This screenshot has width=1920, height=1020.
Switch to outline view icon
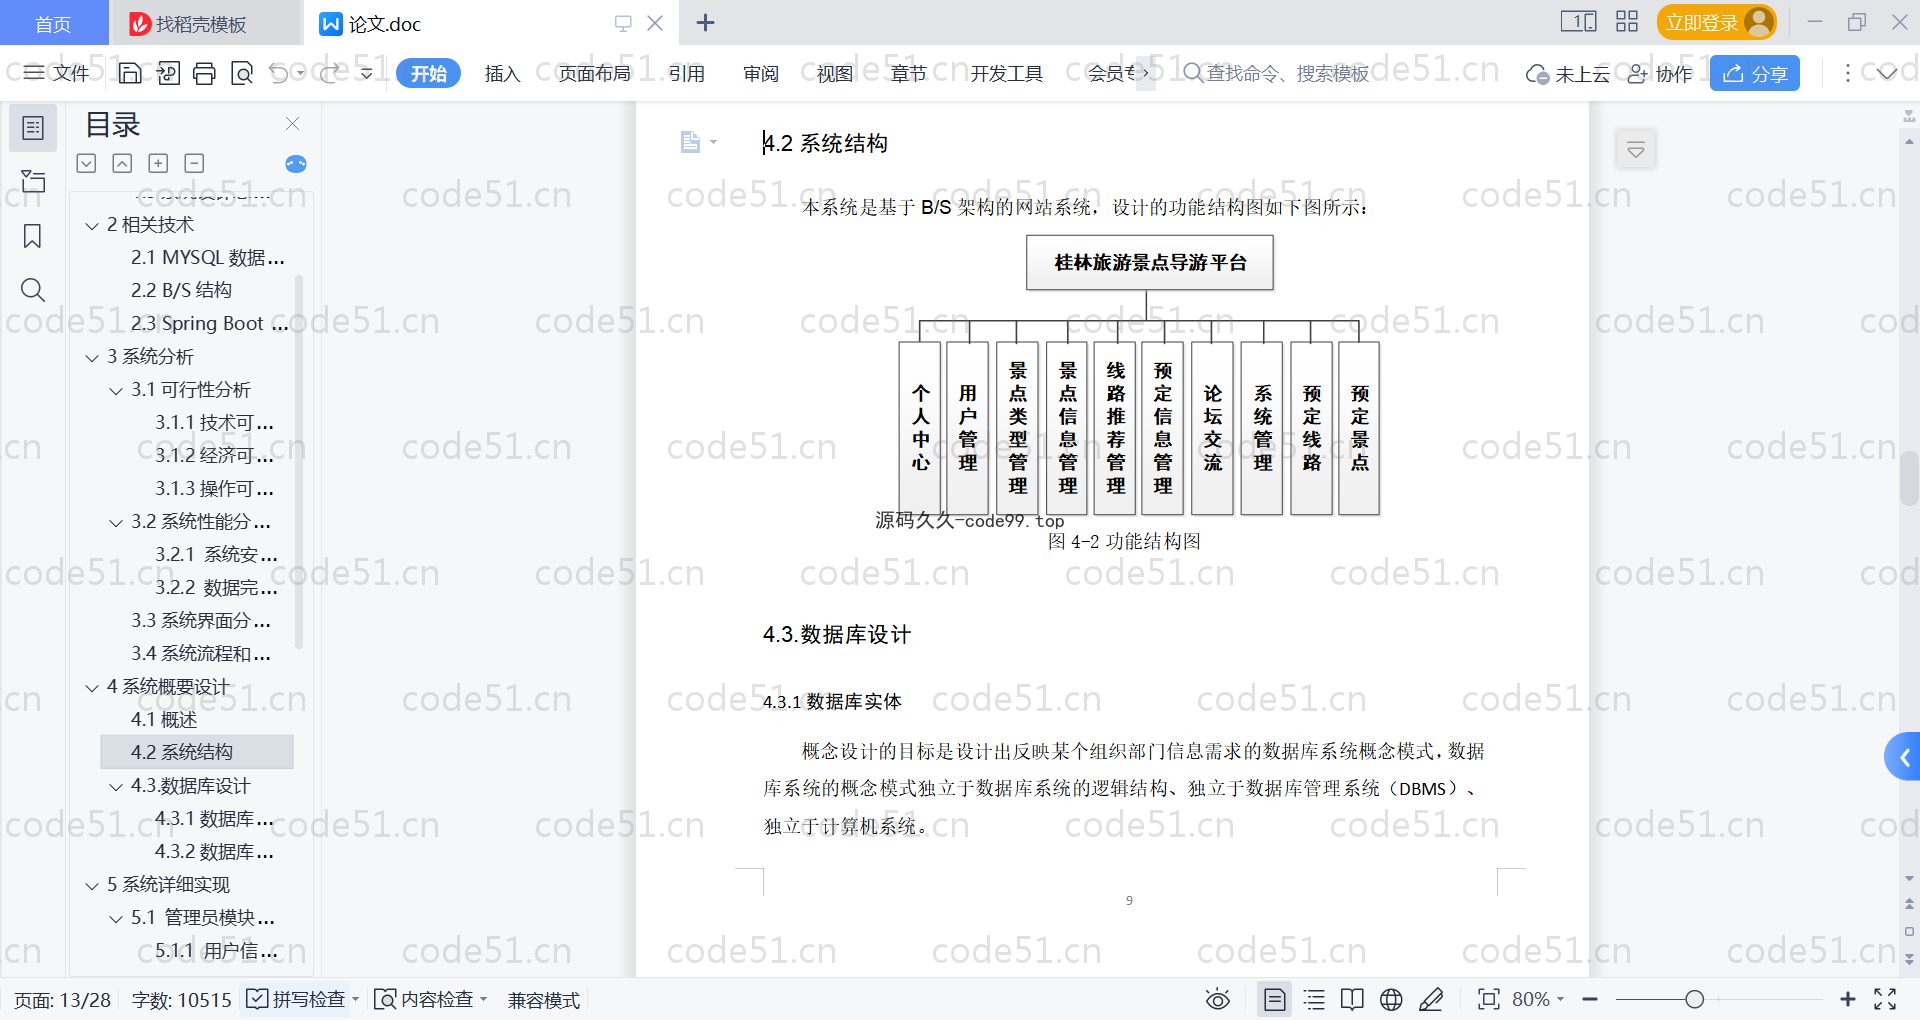(1314, 999)
